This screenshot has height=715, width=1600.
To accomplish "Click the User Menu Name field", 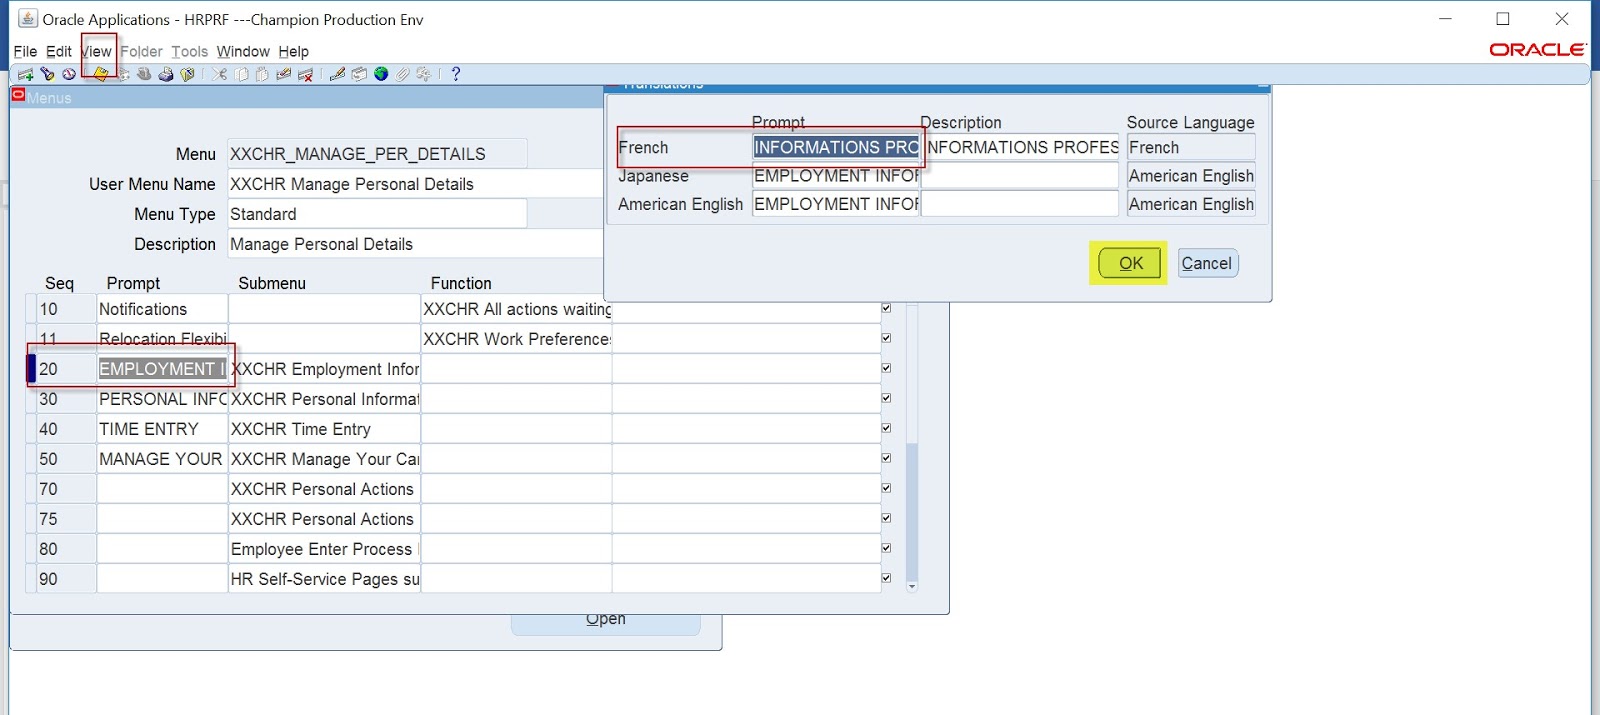I will (x=415, y=184).
